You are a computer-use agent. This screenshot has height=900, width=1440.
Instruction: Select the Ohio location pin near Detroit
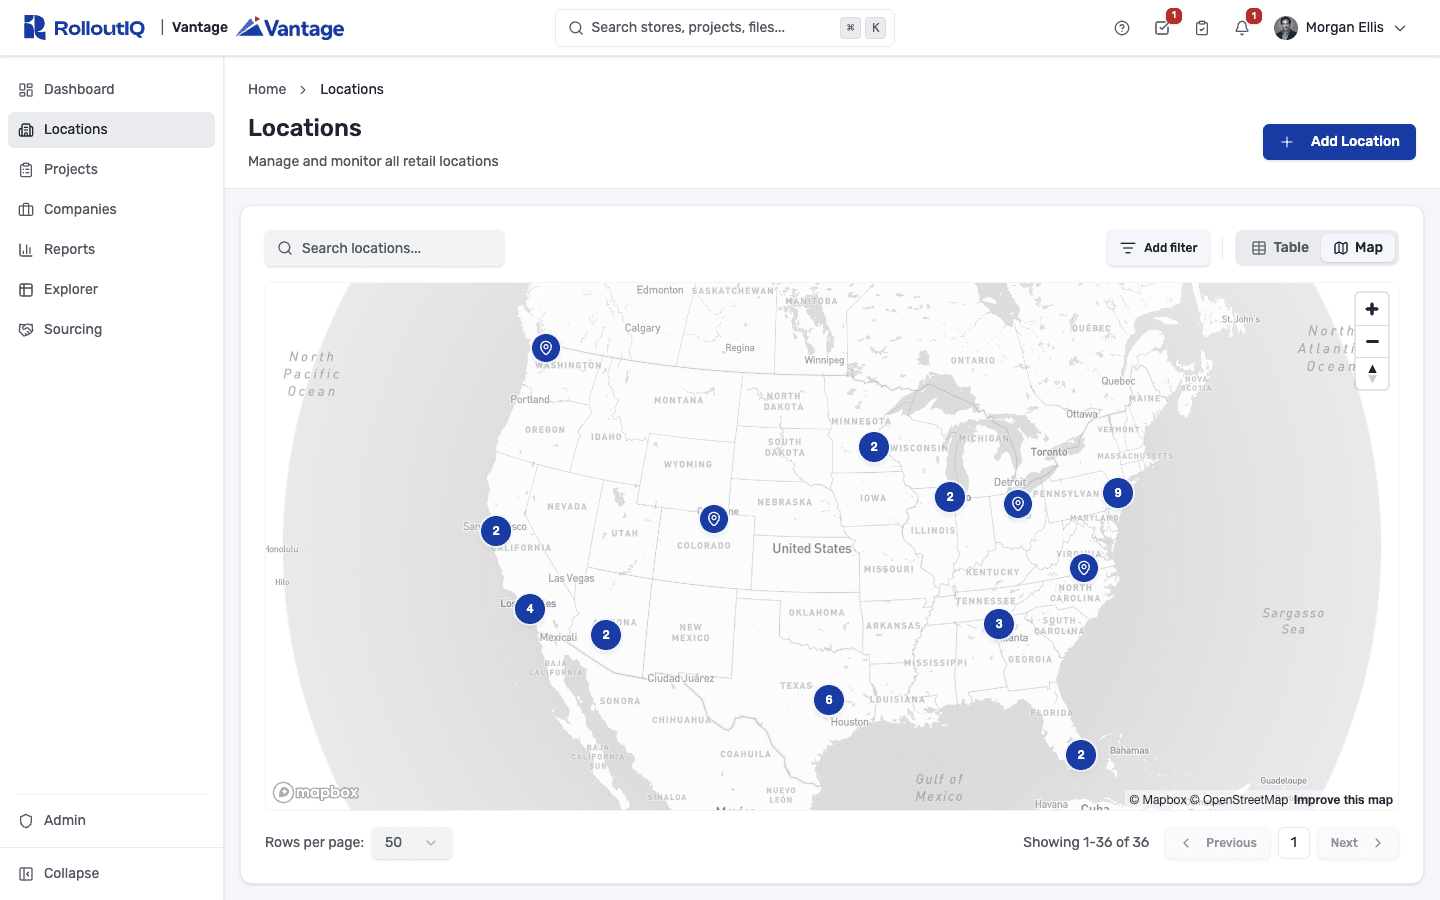pos(1018,504)
